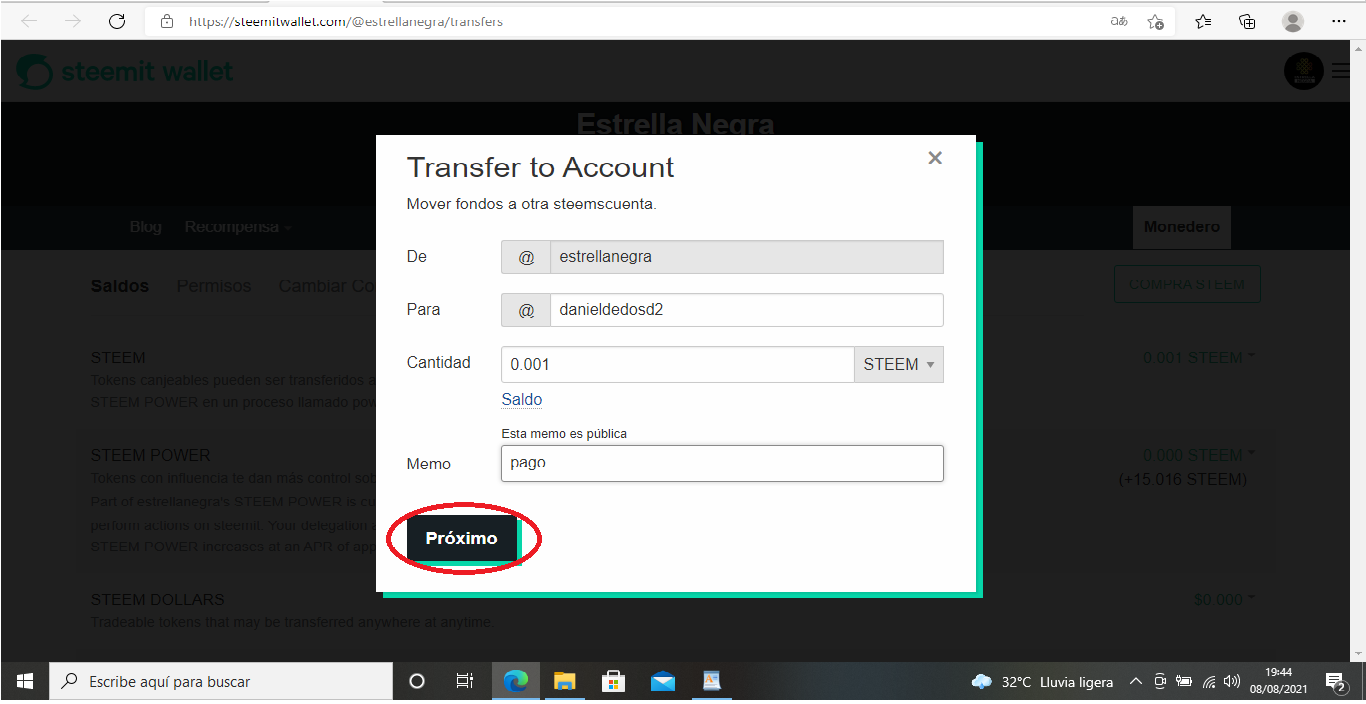Open the Wi-Fi network tray icon
Screen dimensions: 1366x704
[1209, 682]
